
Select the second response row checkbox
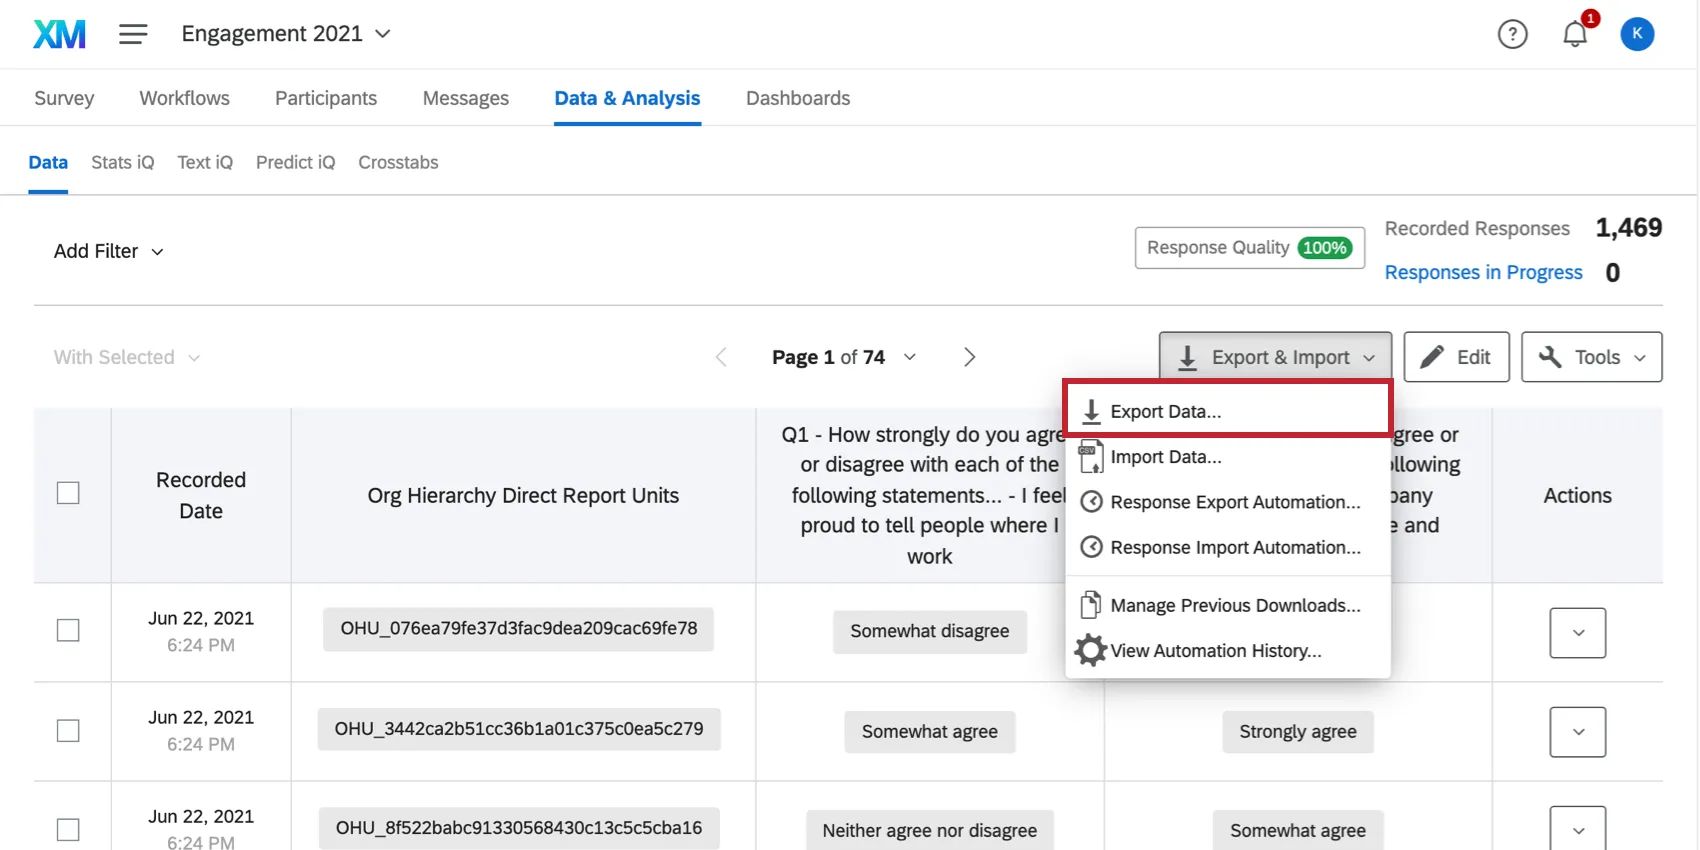68,731
